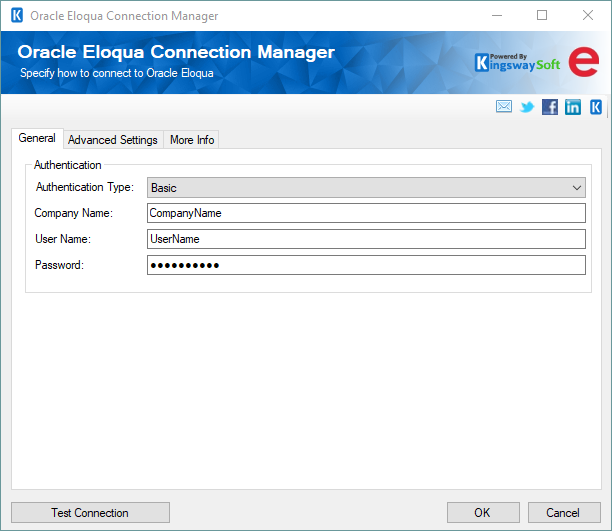Image resolution: width=612 pixels, height=531 pixels.
Task: Click the Authentication Type label
Action: pos(85,187)
